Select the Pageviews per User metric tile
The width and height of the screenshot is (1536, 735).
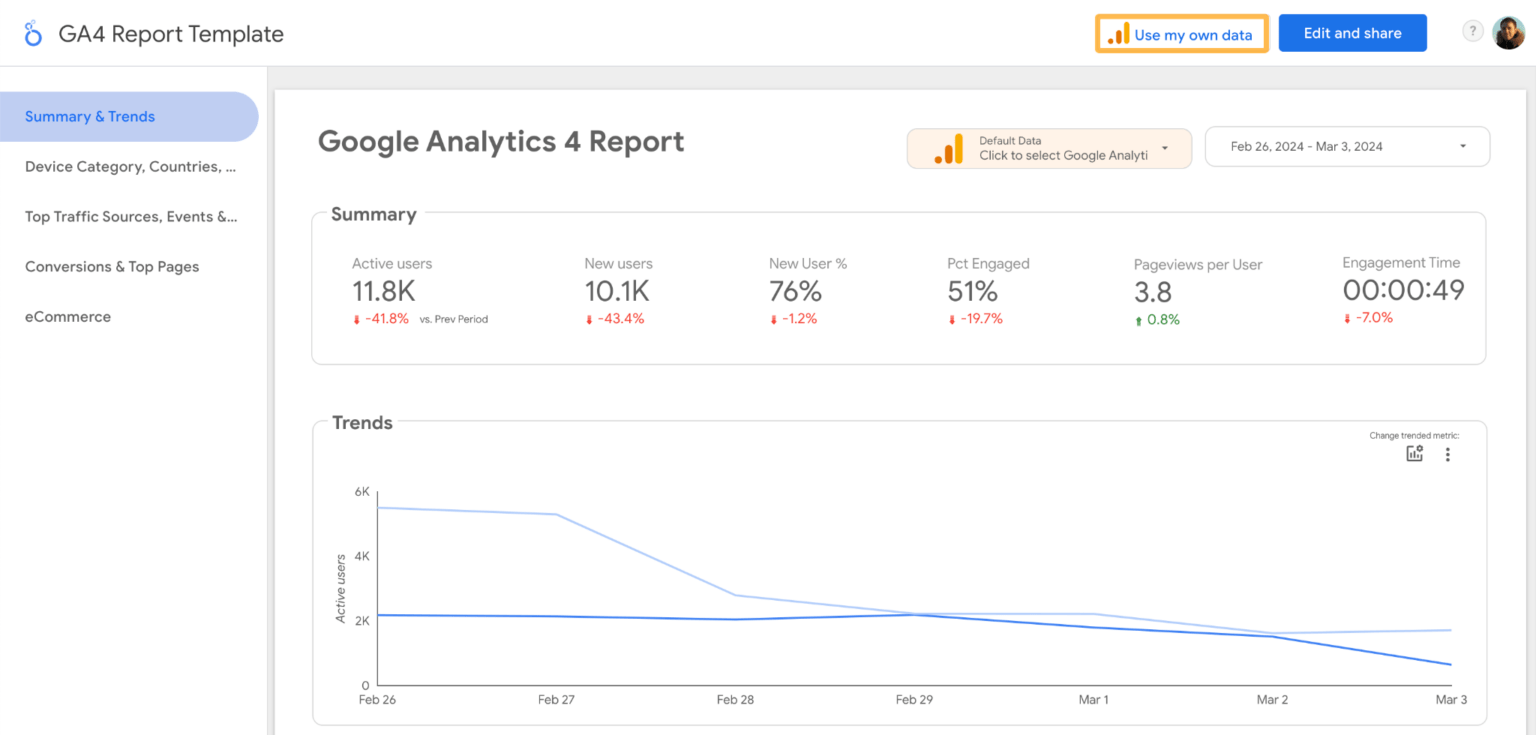click(1197, 290)
